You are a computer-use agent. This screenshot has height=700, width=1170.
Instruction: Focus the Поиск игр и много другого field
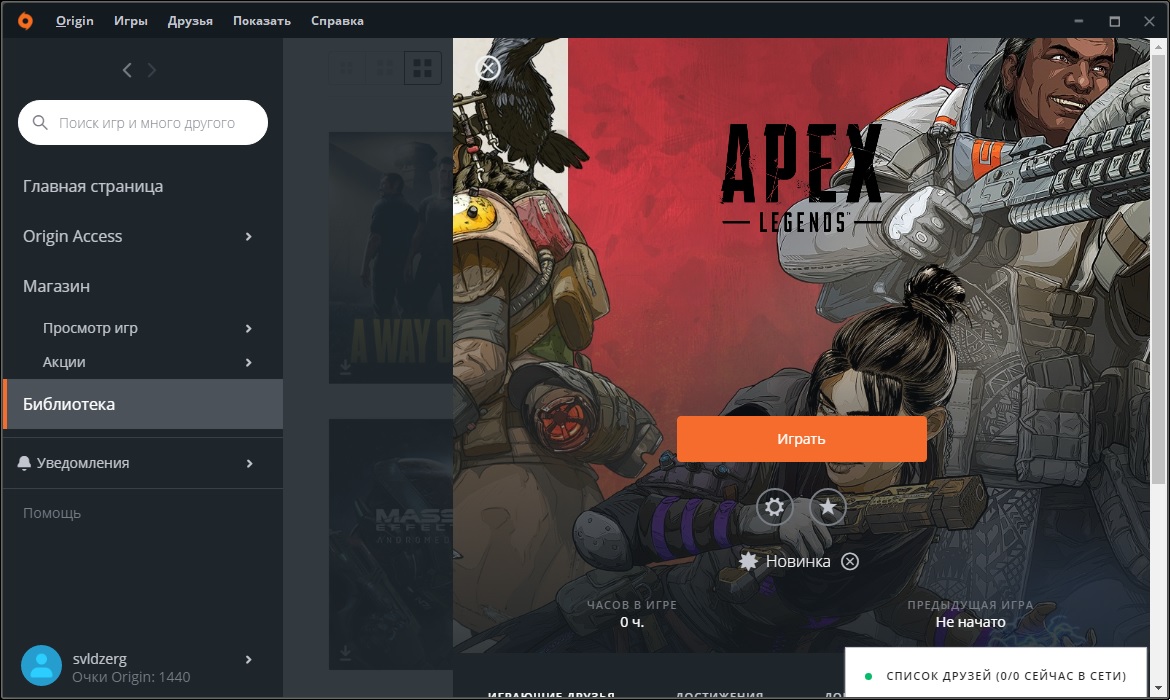143,122
